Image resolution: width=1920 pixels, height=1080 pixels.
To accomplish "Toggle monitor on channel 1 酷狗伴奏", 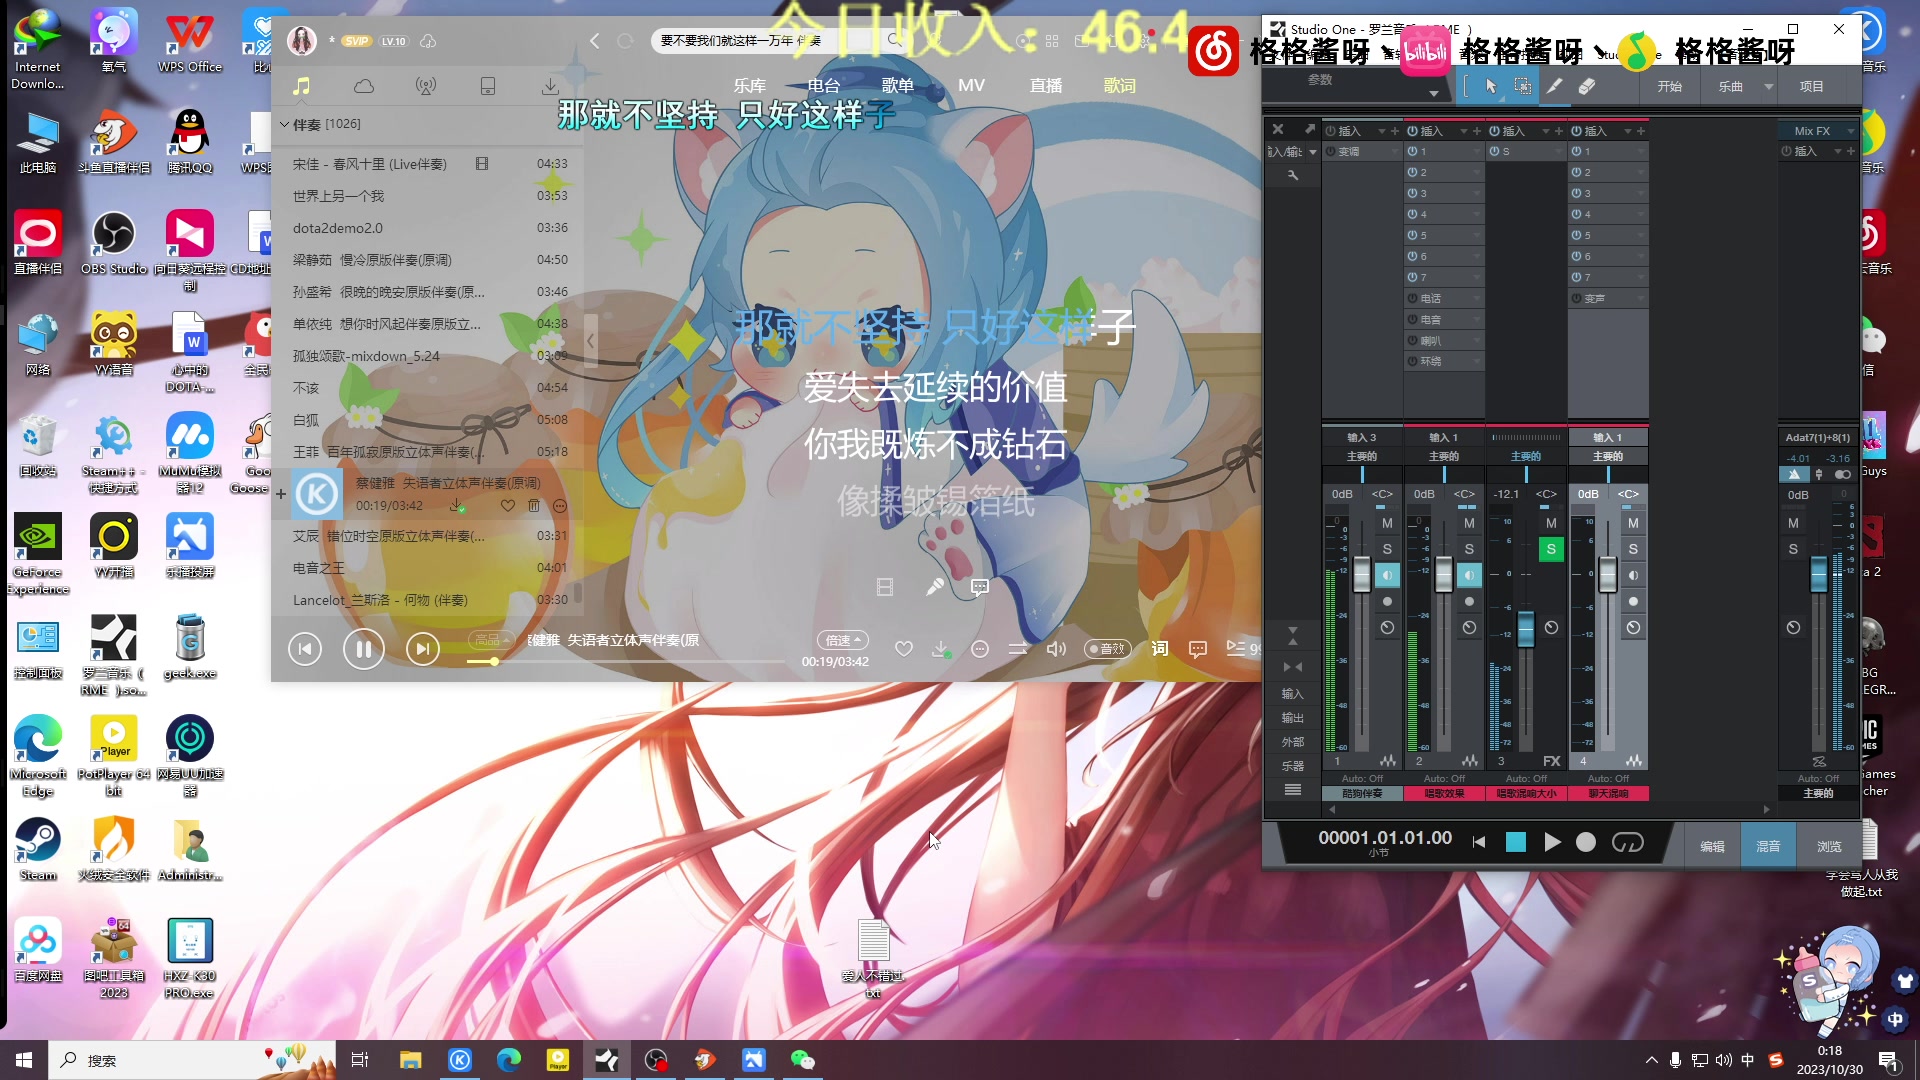I will (1387, 575).
